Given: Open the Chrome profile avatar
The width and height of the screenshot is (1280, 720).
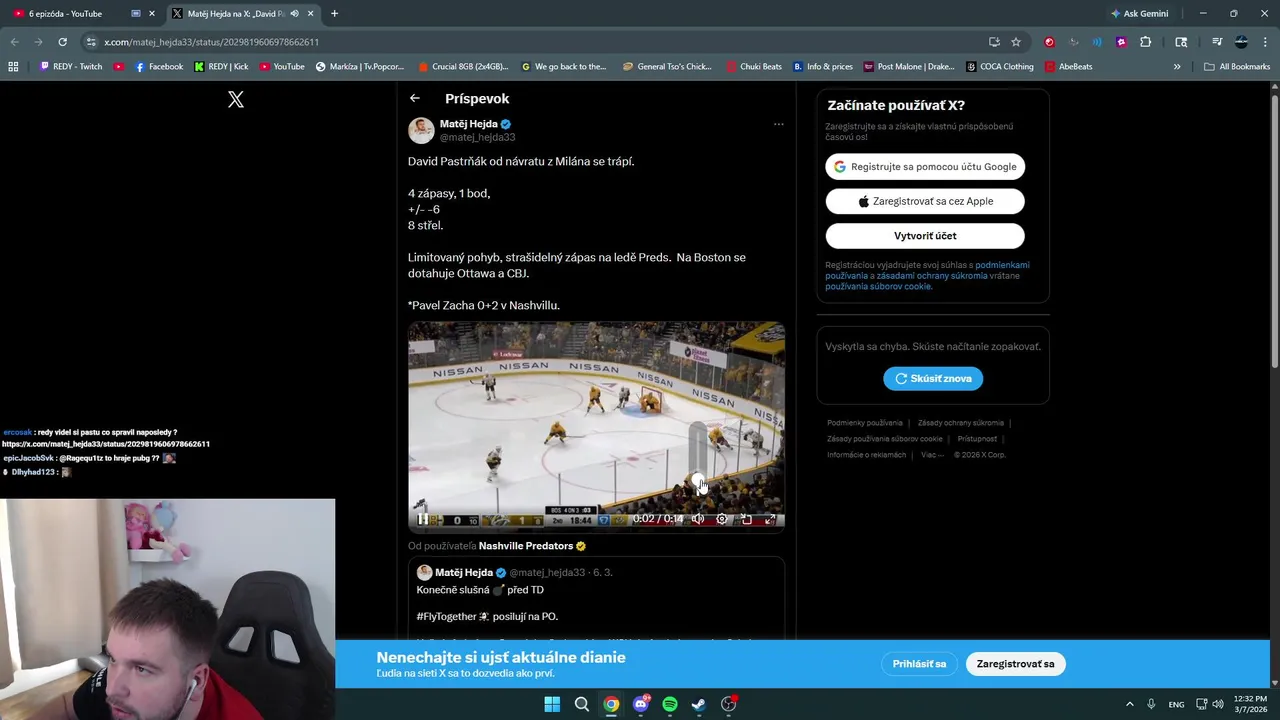Looking at the screenshot, I should click(x=1241, y=42).
